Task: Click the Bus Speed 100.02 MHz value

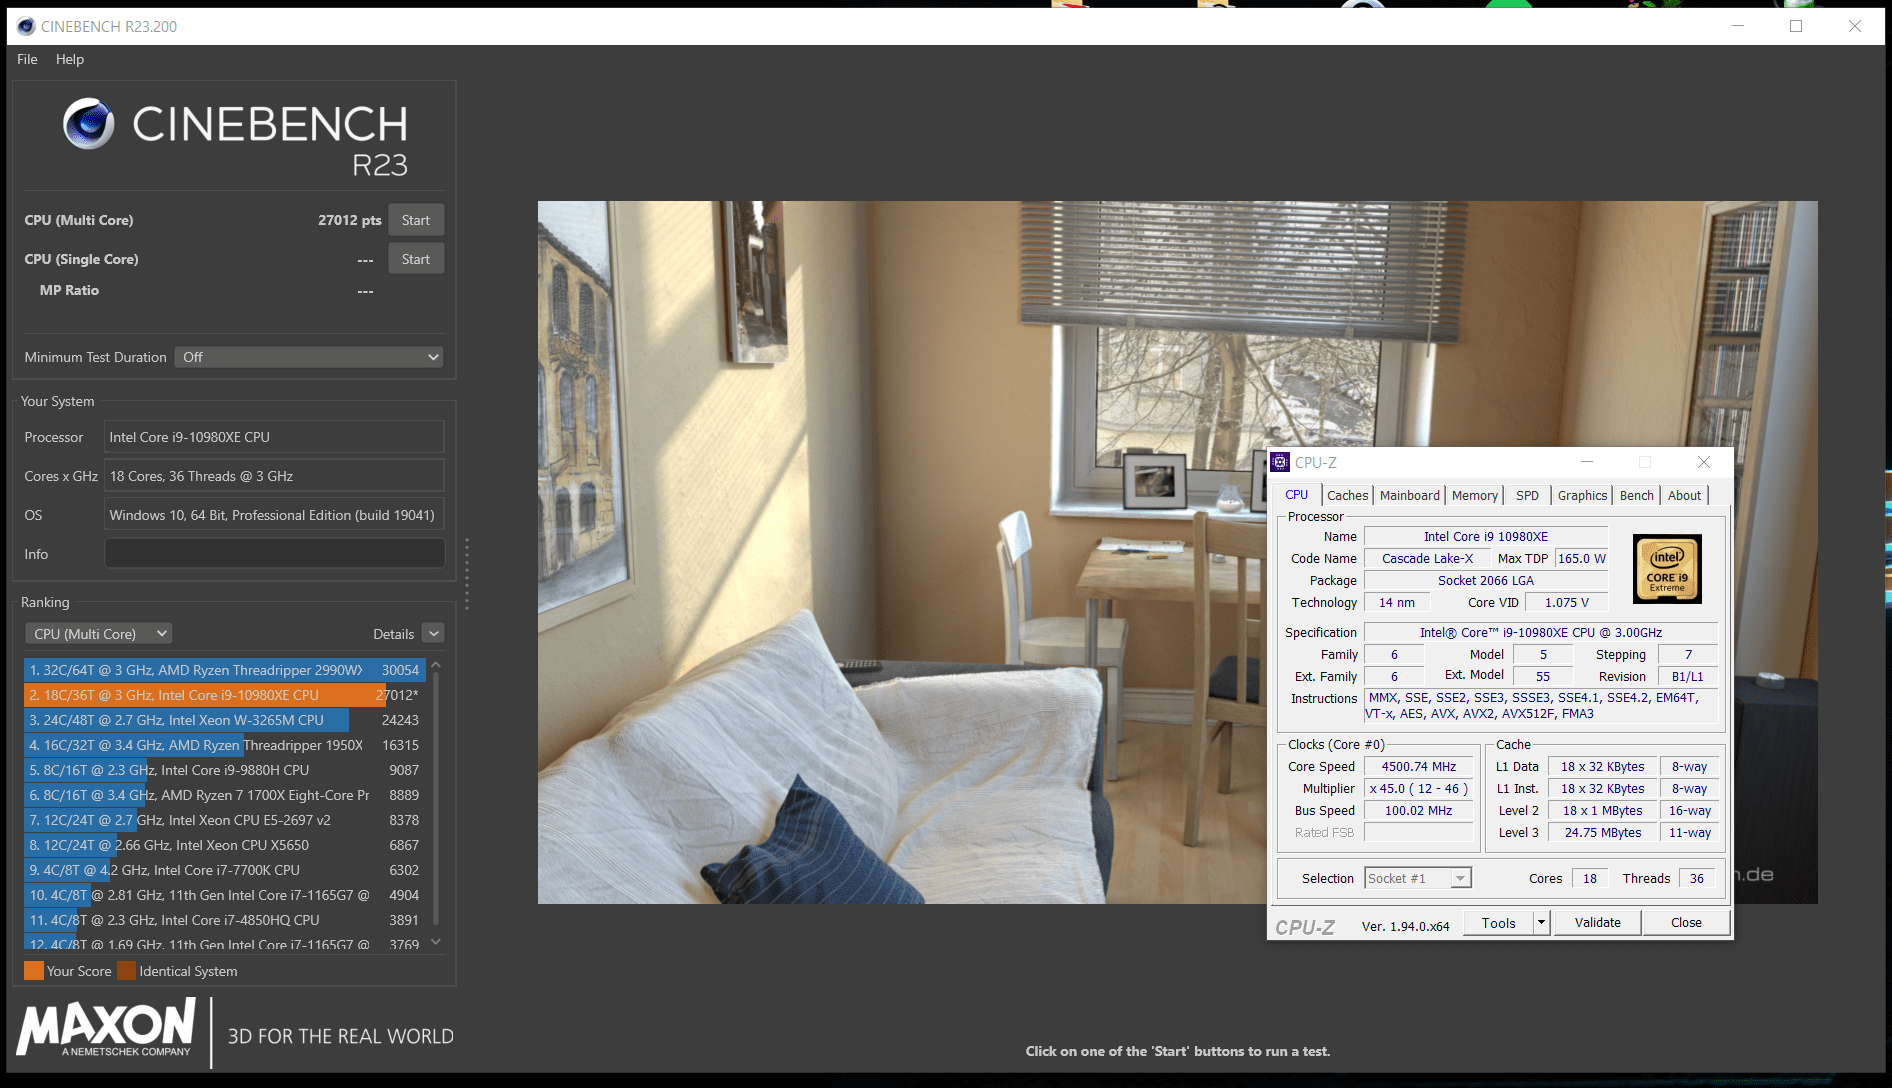Action: (x=1419, y=811)
